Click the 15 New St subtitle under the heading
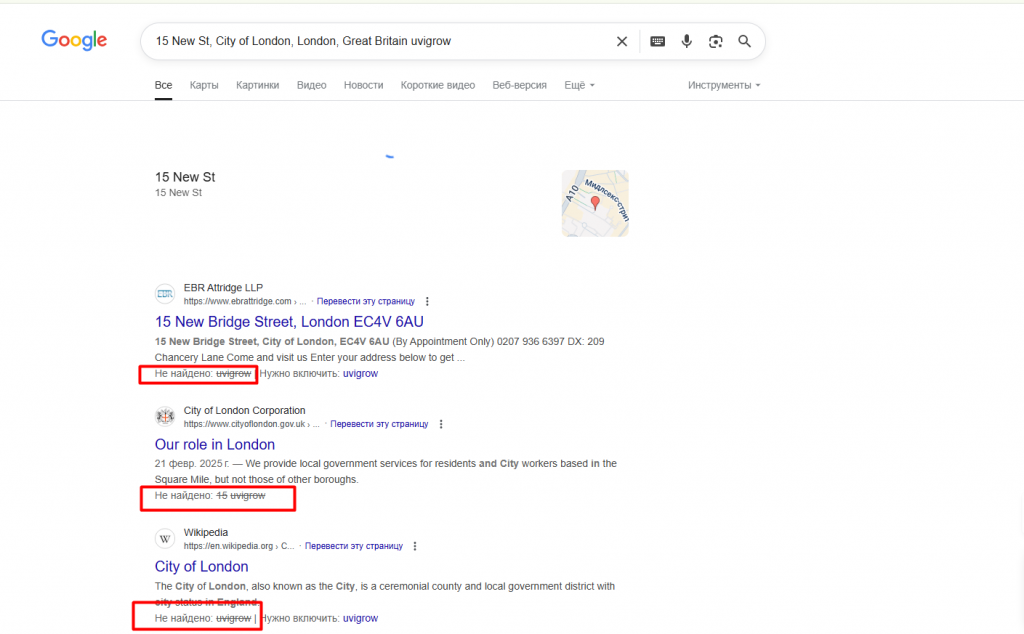Image resolution: width=1024 pixels, height=634 pixels. click(x=178, y=193)
